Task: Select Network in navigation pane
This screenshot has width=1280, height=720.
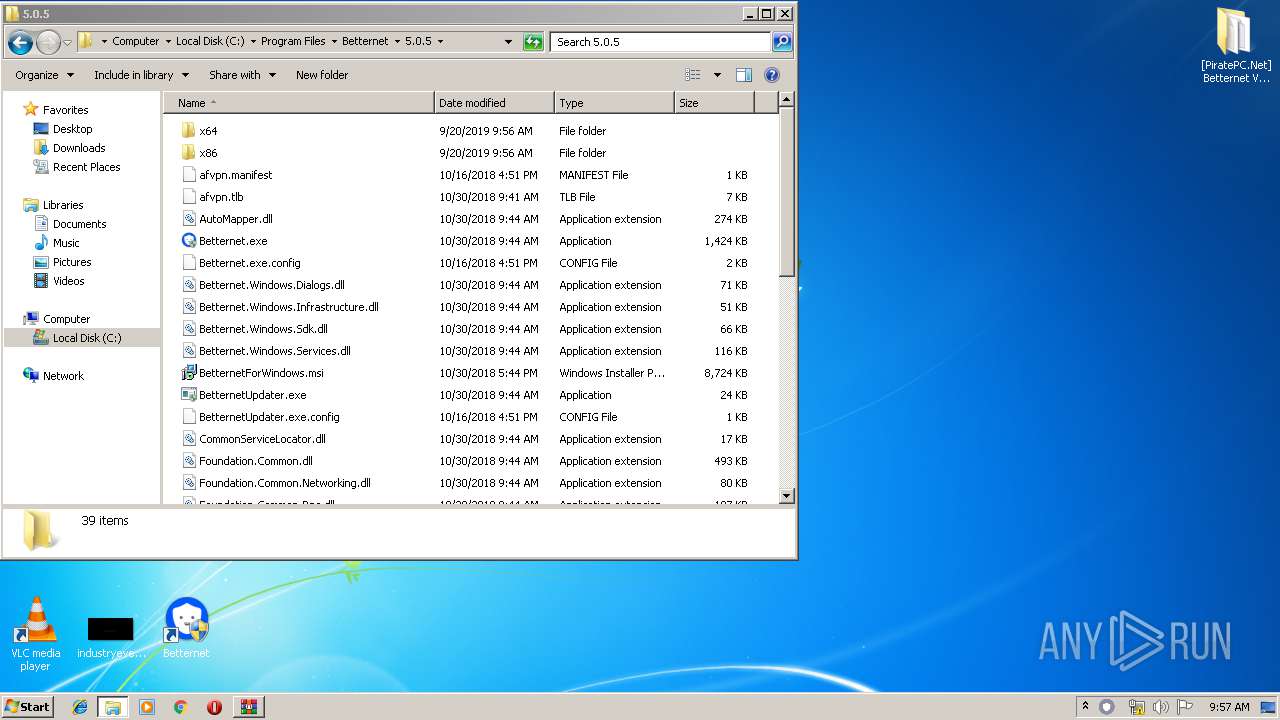Action: (63, 376)
